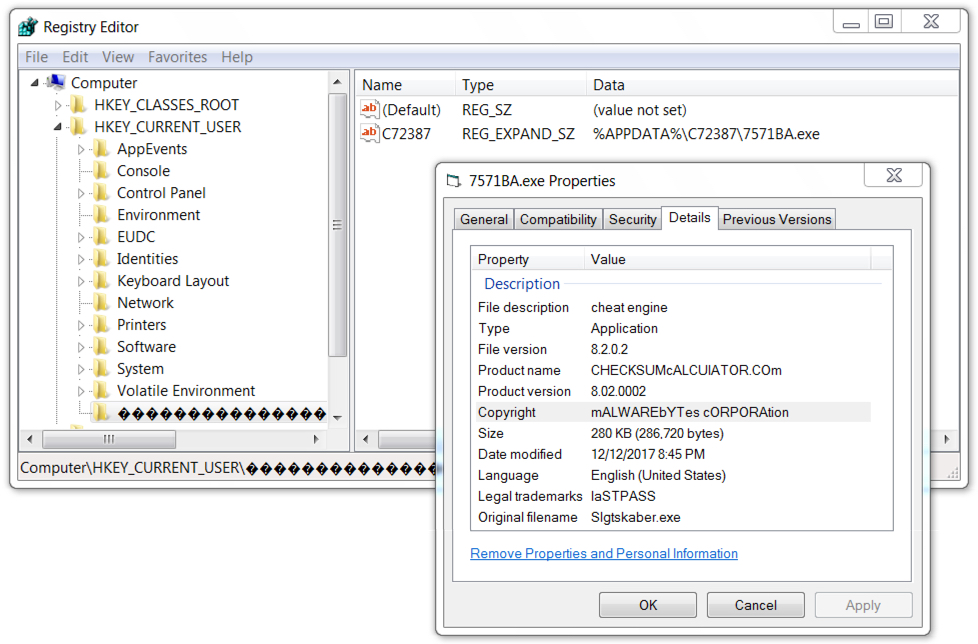Switch to the General tab
Viewport: 978px width, 644px height.
click(x=484, y=219)
